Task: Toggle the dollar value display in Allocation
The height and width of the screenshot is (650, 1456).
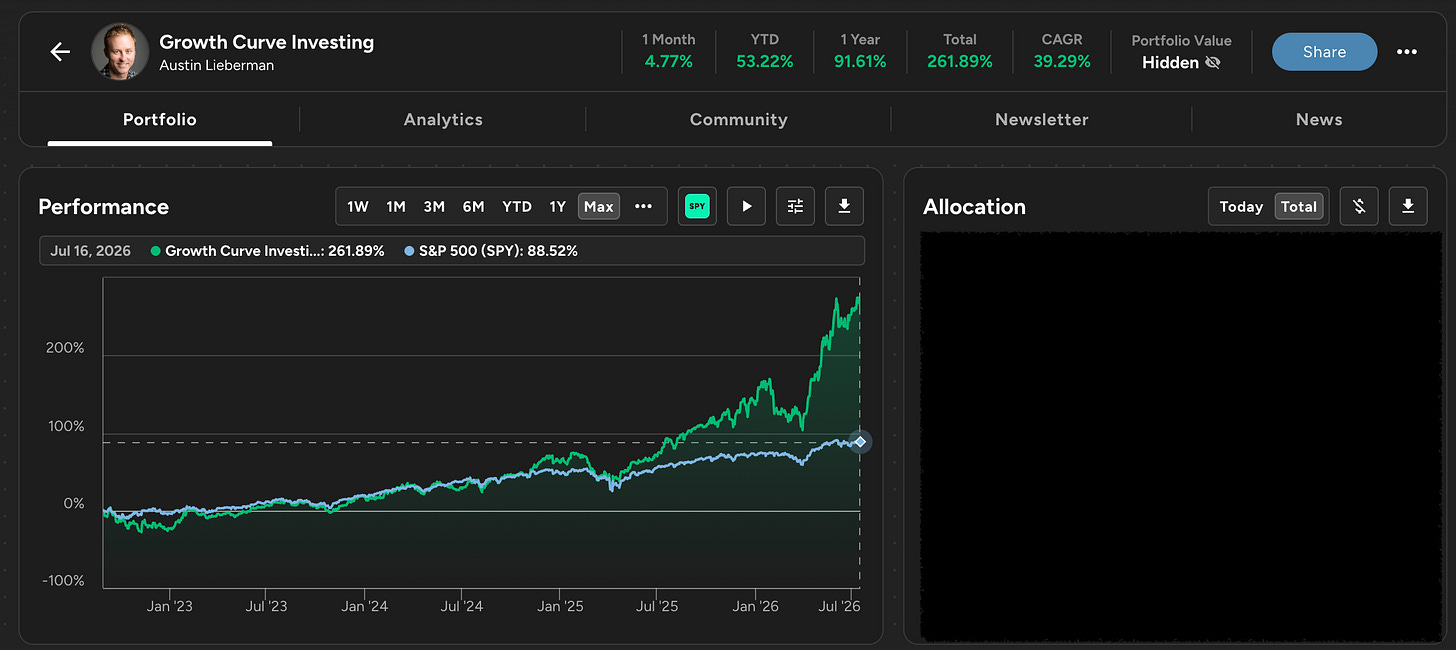Action: tap(1359, 206)
